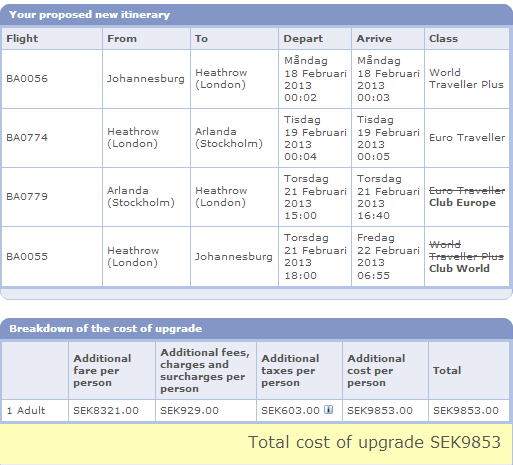Click the bold Club Europe class text
Viewport: 513px width, 465px height.
pyautogui.click(x=462, y=203)
